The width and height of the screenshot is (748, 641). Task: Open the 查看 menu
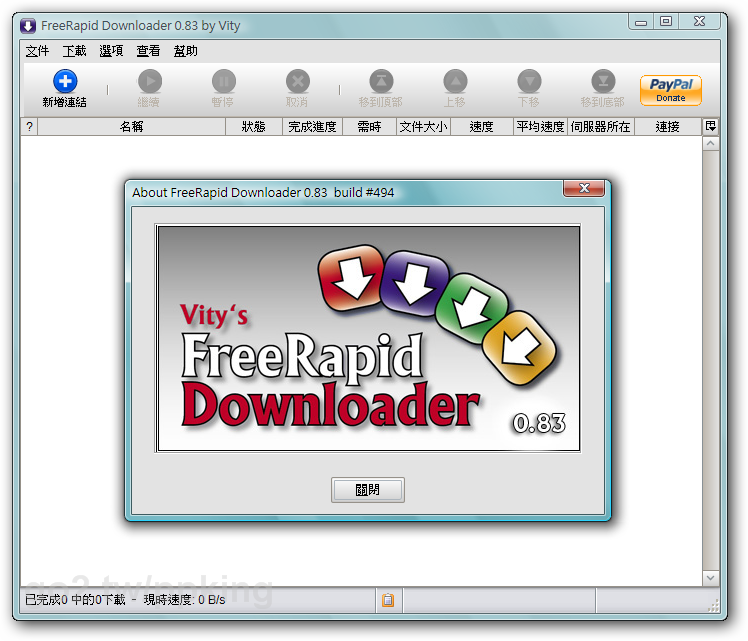click(x=148, y=51)
